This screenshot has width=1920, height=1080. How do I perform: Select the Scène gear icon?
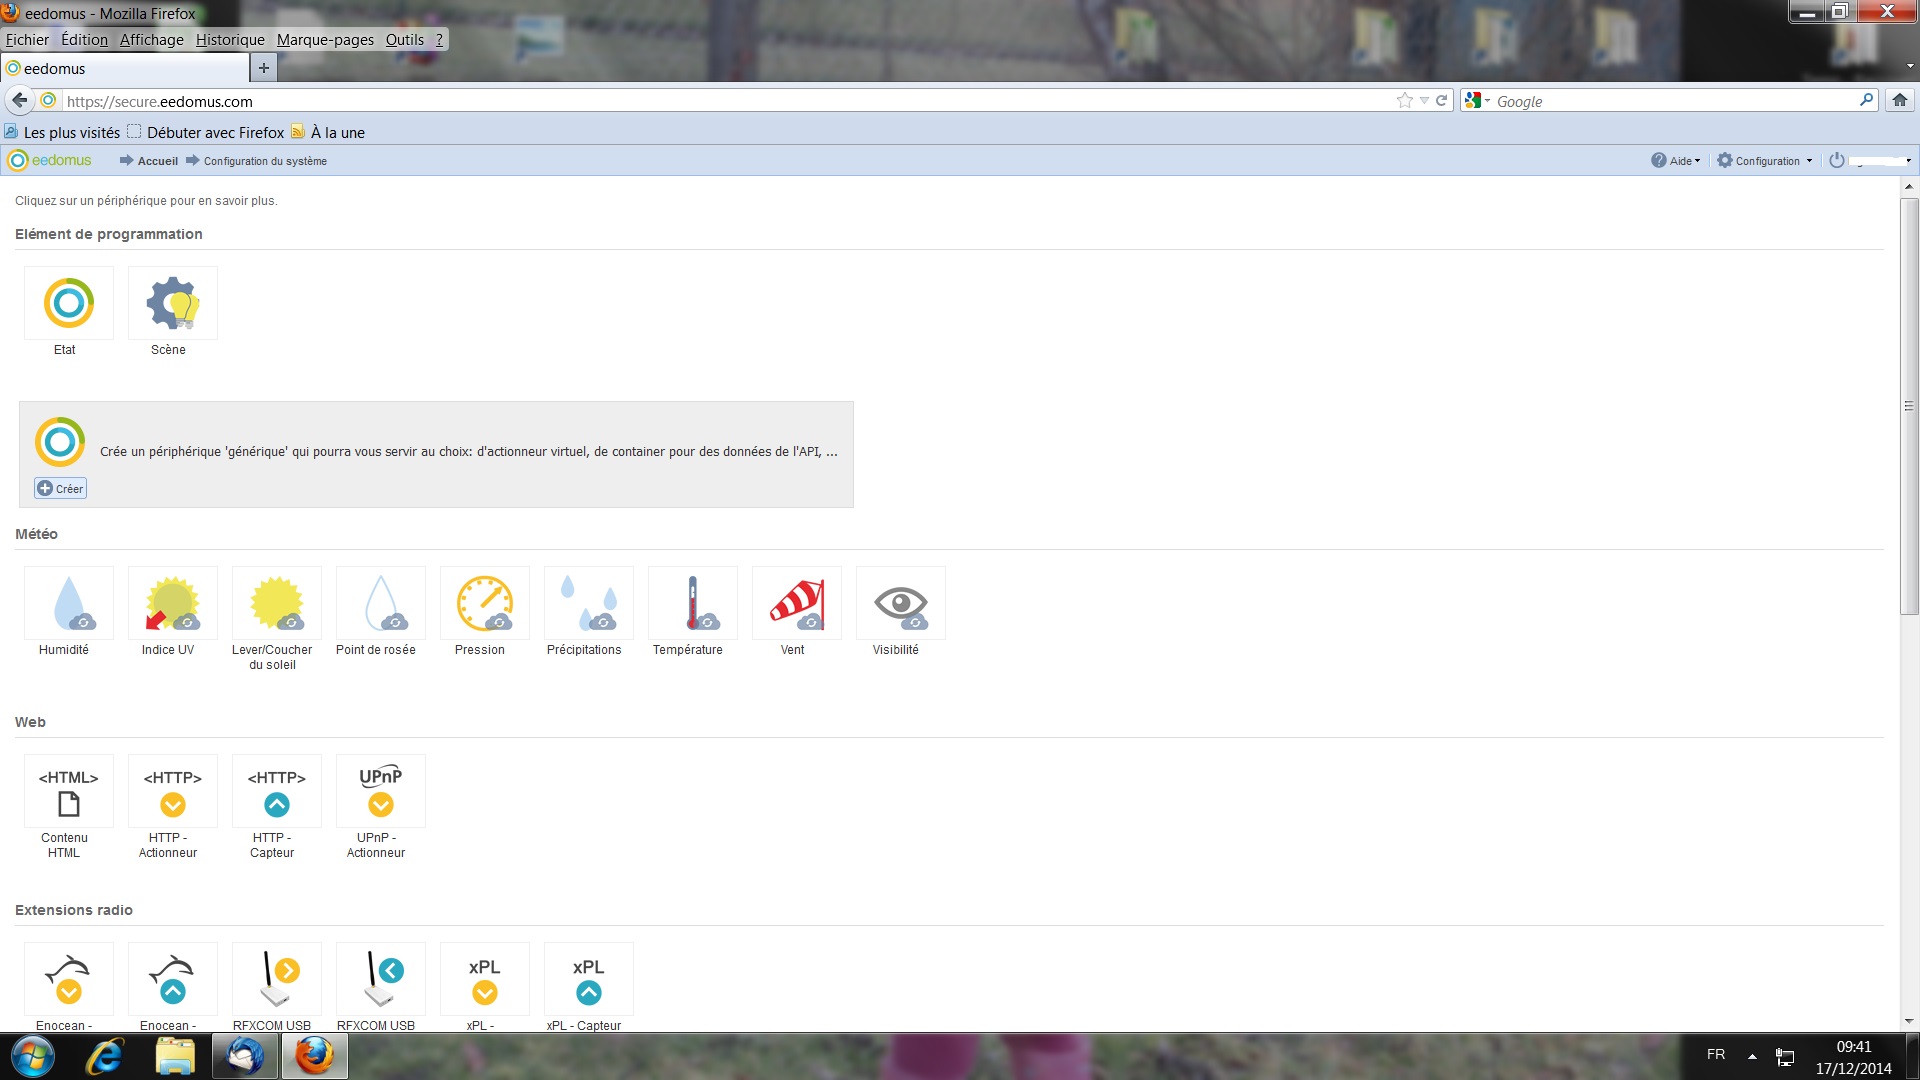(173, 303)
